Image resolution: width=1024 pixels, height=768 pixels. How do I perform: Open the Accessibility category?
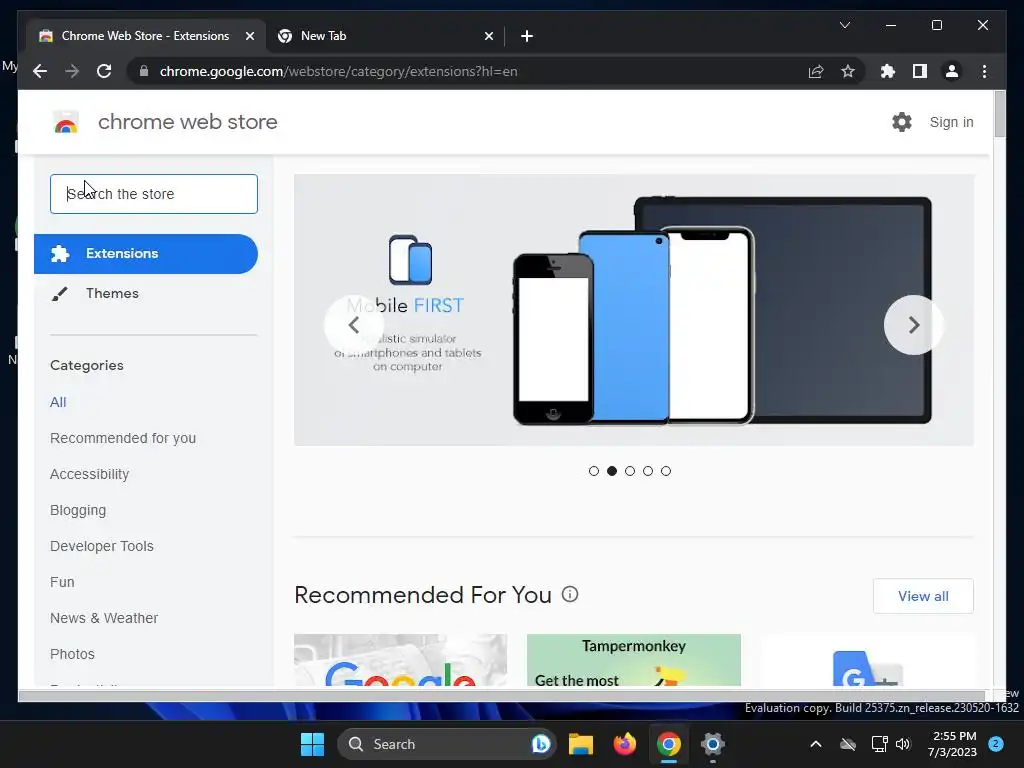click(89, 474)
